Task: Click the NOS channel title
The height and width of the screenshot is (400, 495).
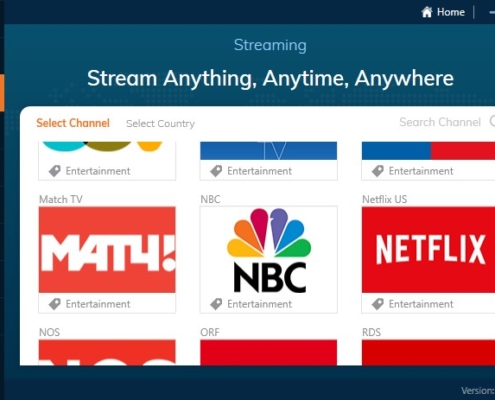Action: (x=49, y=332)
